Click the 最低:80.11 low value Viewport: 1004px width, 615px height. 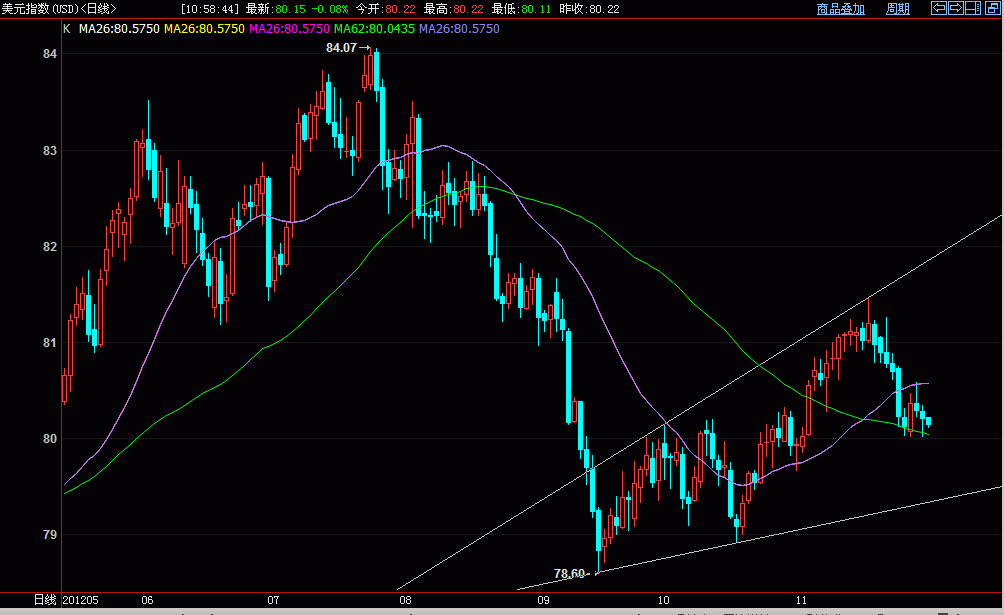pos(521,9)
